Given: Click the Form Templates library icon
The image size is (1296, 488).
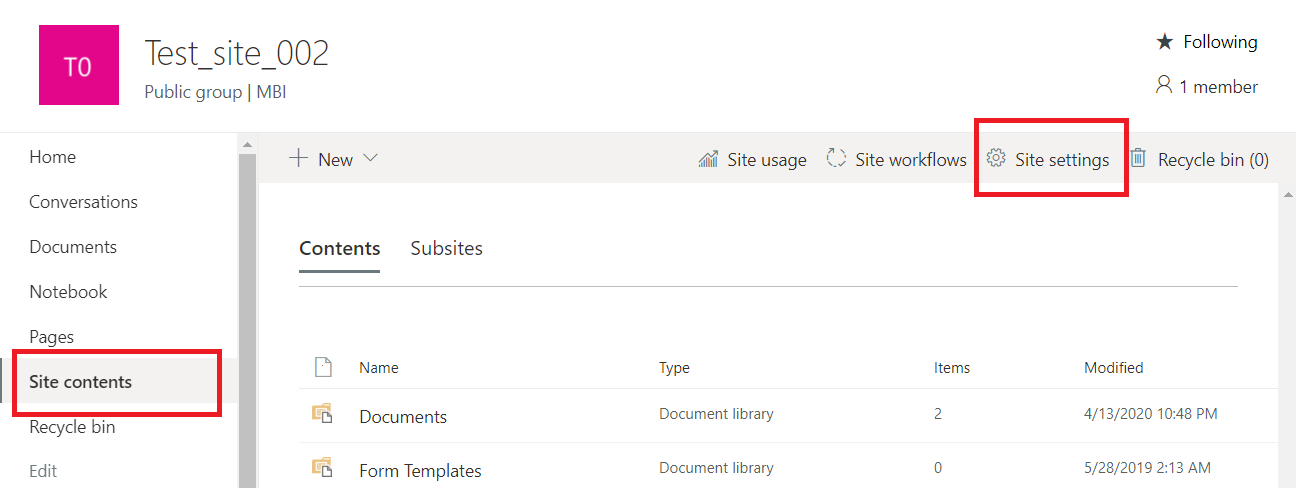Looking at the screenshot, I should pos(322,467).
